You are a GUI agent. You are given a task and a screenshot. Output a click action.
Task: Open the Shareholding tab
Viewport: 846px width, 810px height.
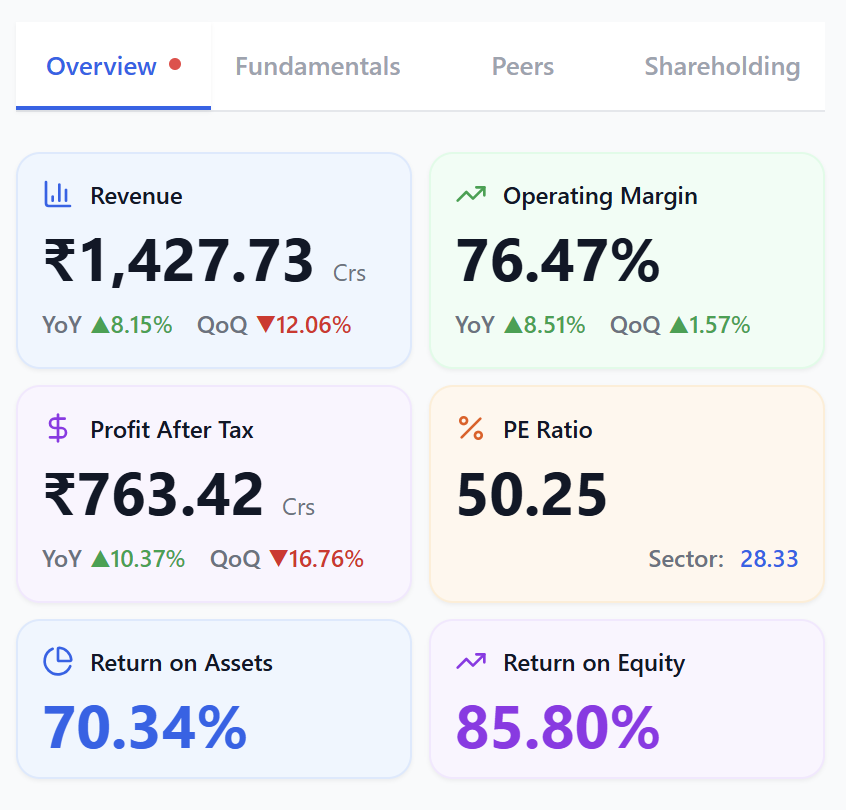[x=722, y=66]
